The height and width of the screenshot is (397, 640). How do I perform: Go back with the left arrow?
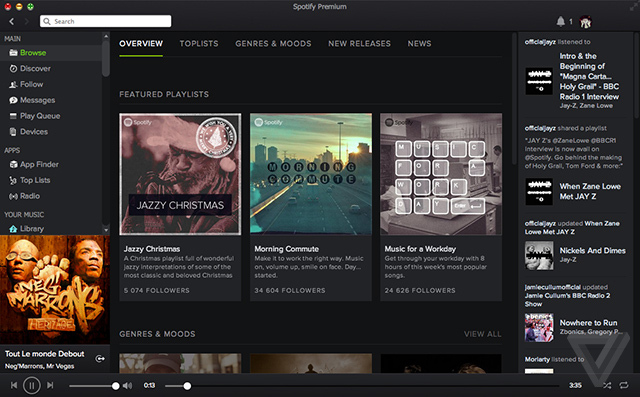tap(11, 21)
